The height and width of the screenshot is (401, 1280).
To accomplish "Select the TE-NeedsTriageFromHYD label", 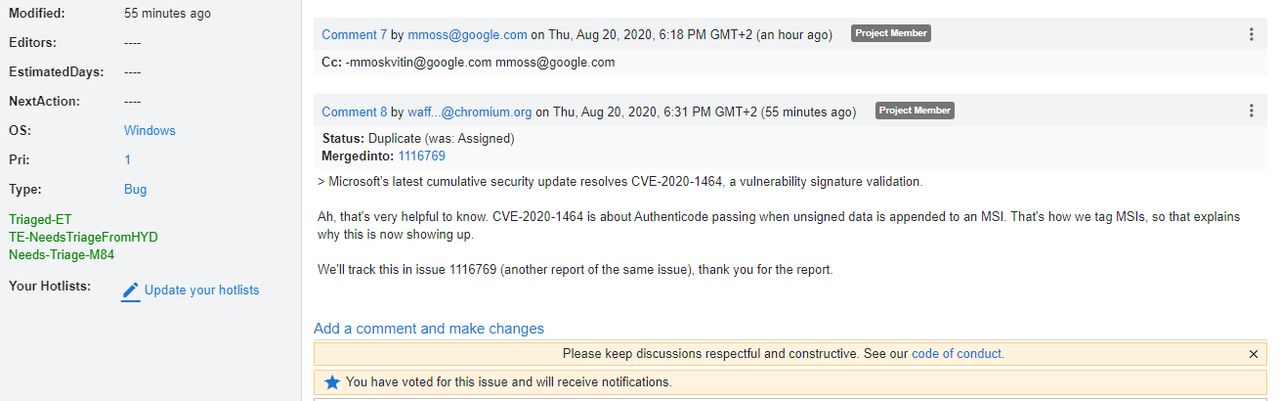I will 83,237.
